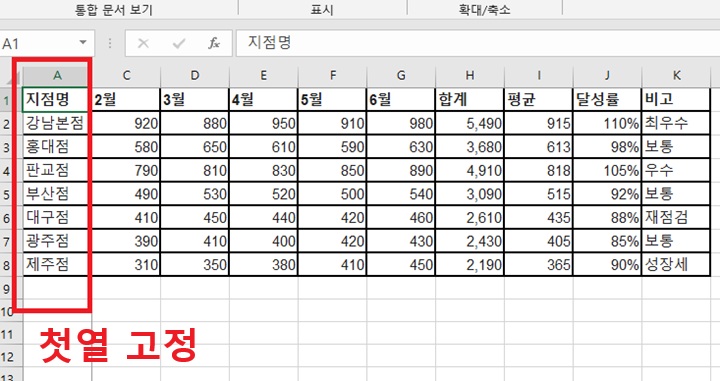Select column D header
This screenshot has width=720, height=381.
[195, 76]
